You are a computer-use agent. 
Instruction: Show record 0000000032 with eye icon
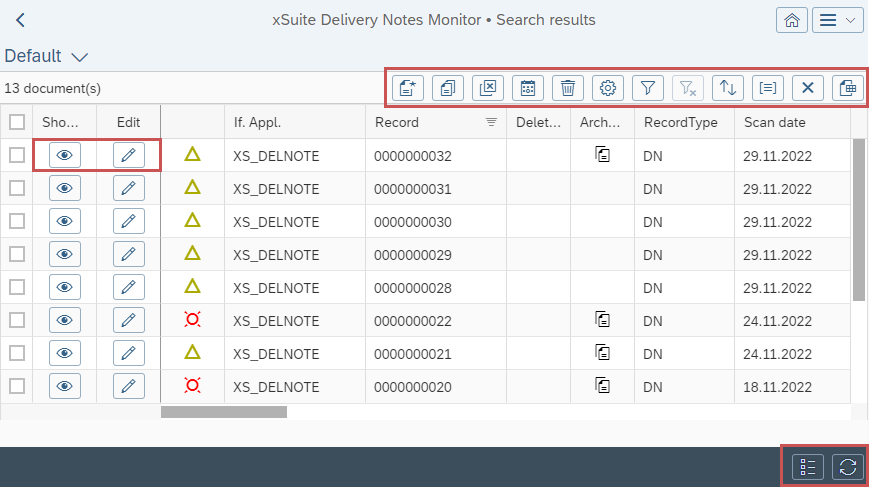pyautogui.click(x=65, y=155)
